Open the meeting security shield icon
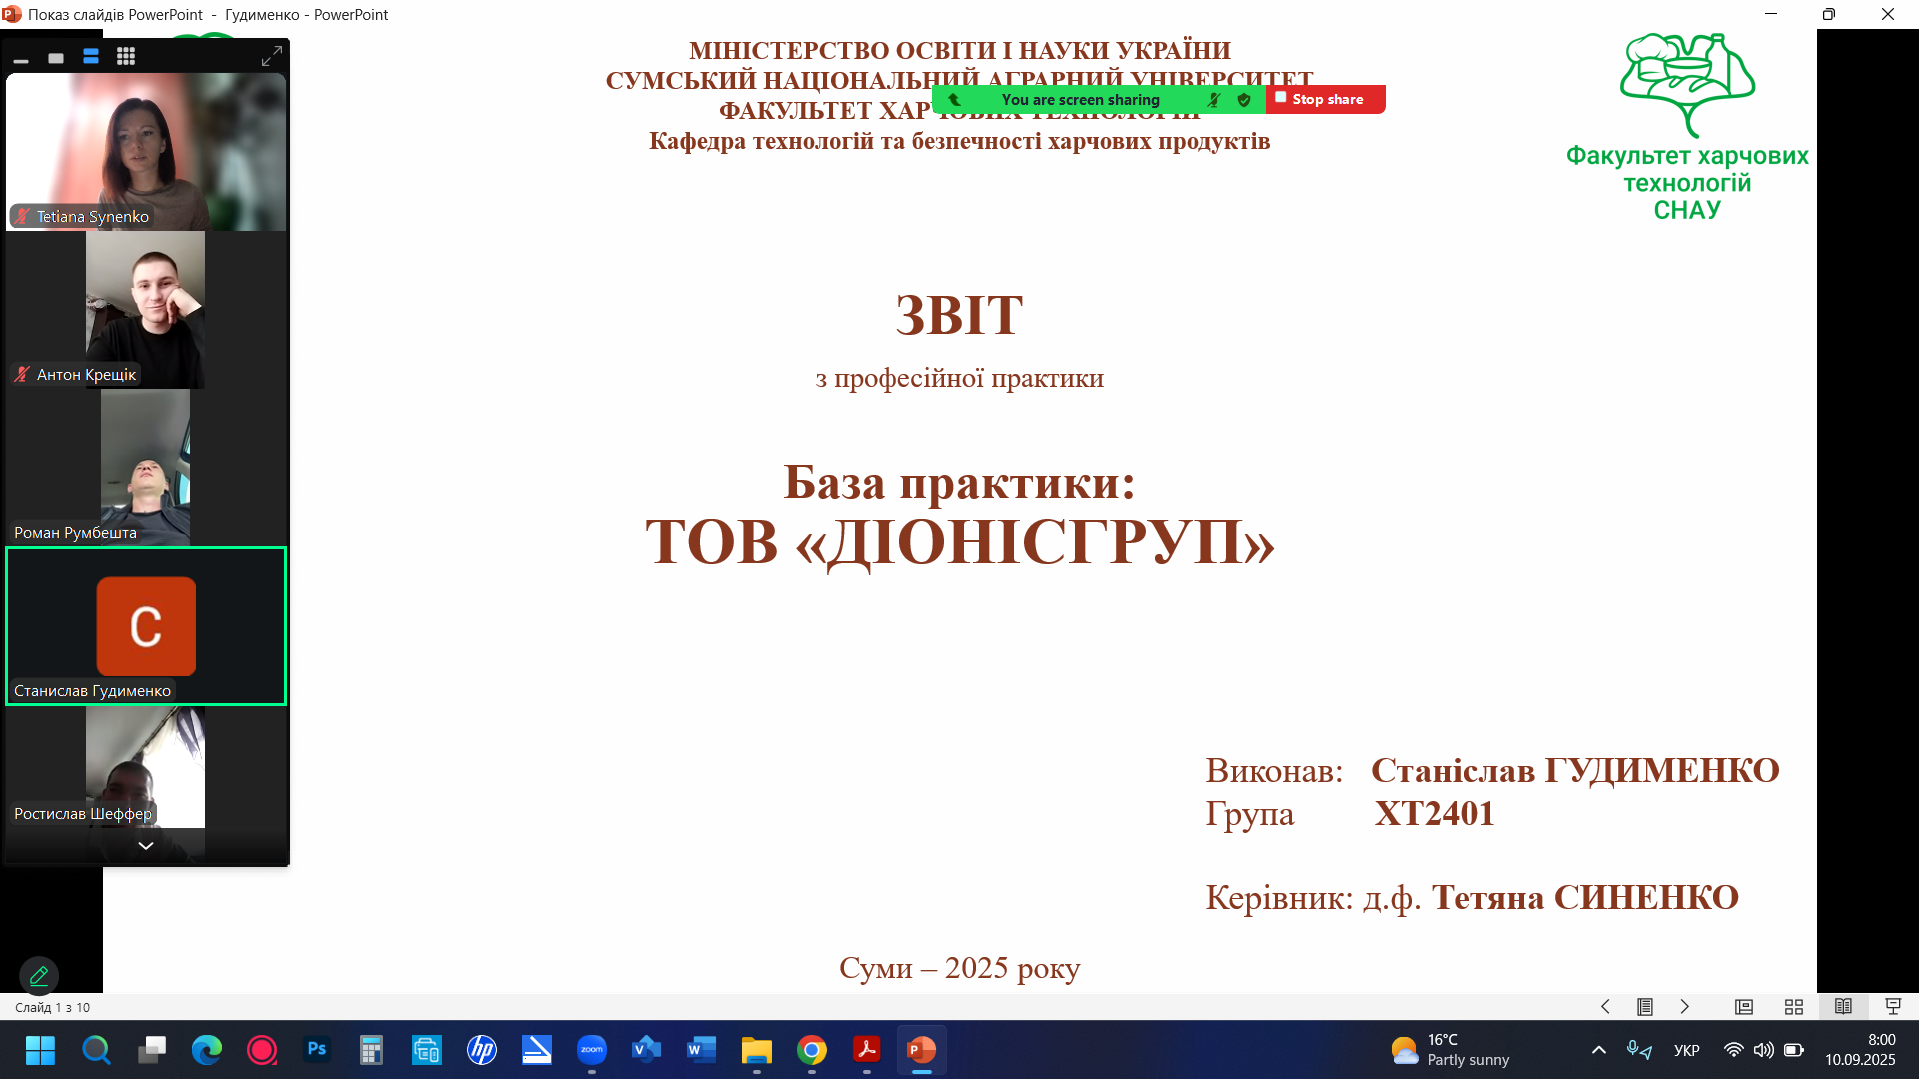This screenshot has width=1919, height=1079. pos(1244,99)
